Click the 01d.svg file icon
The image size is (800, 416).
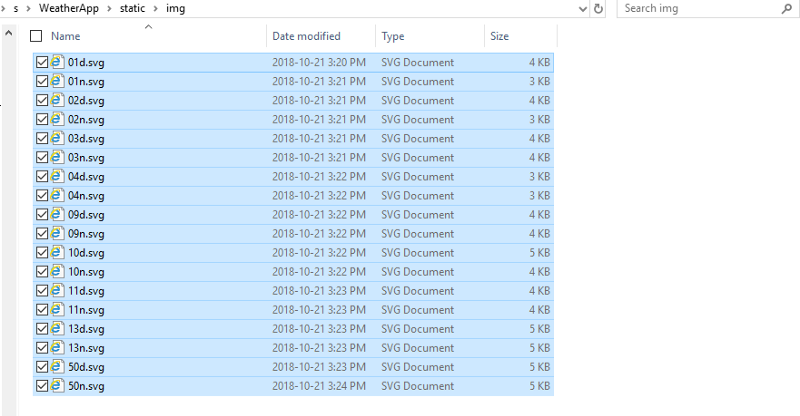pos(58,62)
